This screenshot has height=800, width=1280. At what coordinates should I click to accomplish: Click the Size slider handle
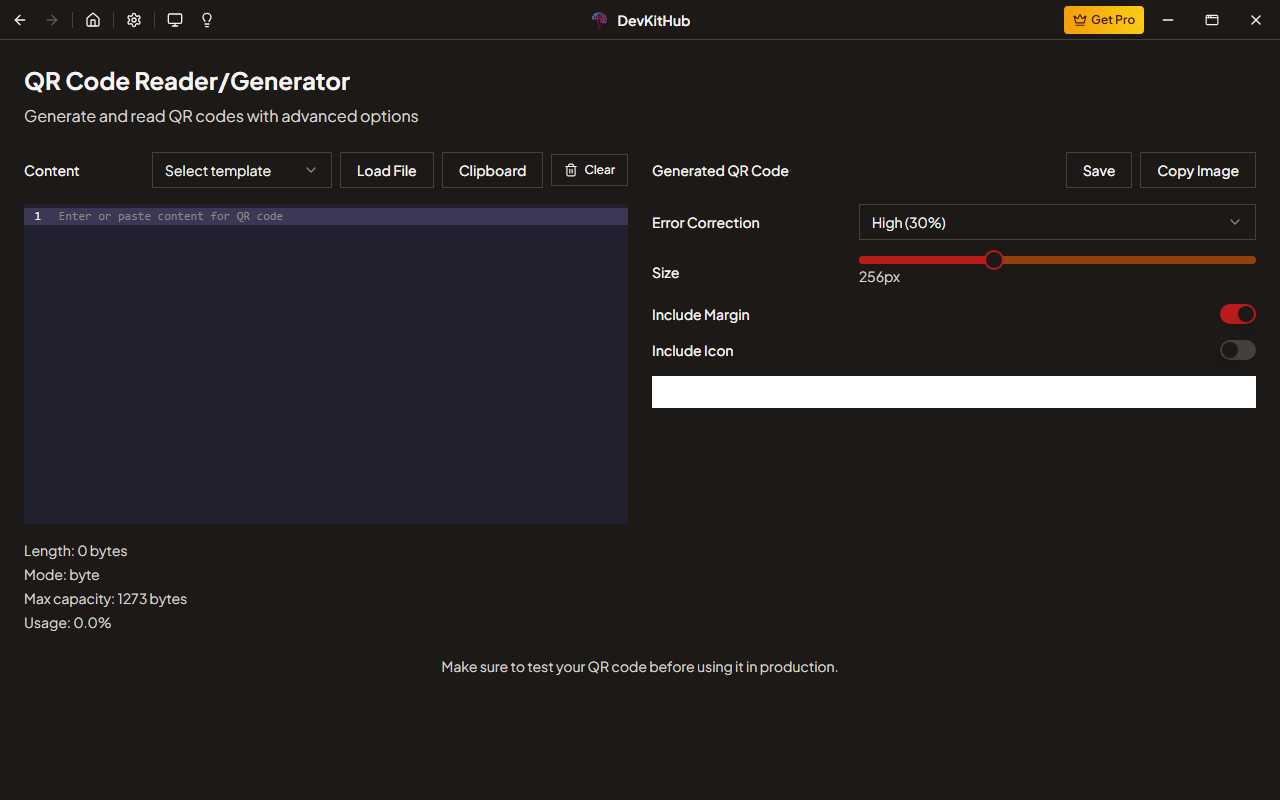(994, 260)
